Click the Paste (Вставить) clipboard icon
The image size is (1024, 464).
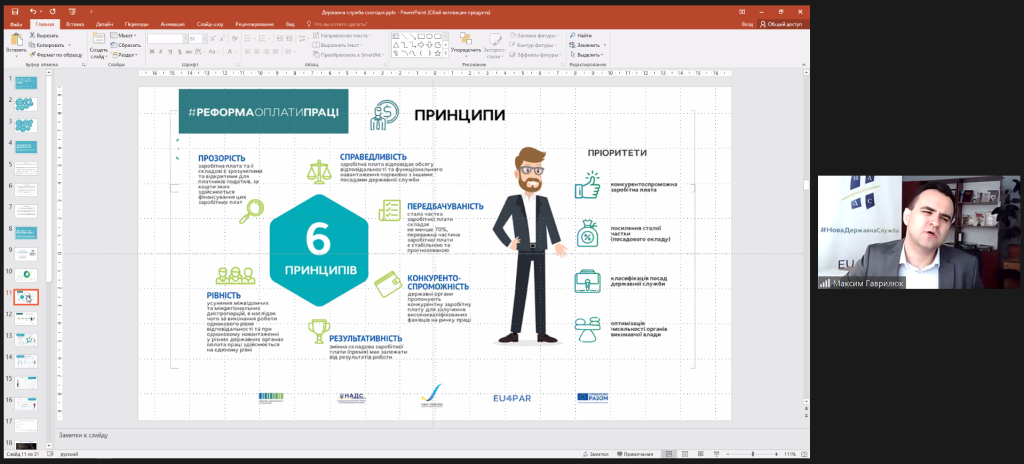(16, 40)
